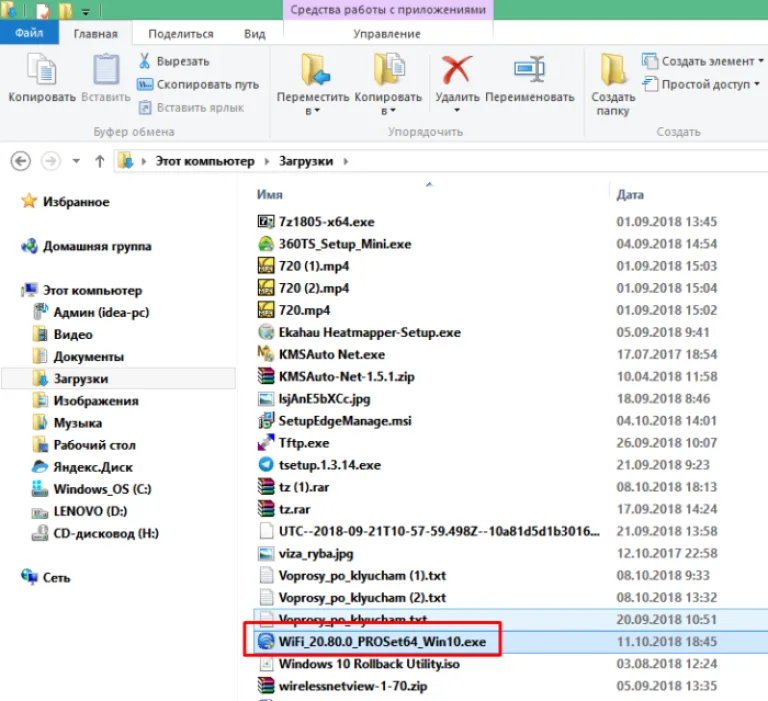
Task: Select Домашняя группа in the sidebar
Action: point(86,246)
